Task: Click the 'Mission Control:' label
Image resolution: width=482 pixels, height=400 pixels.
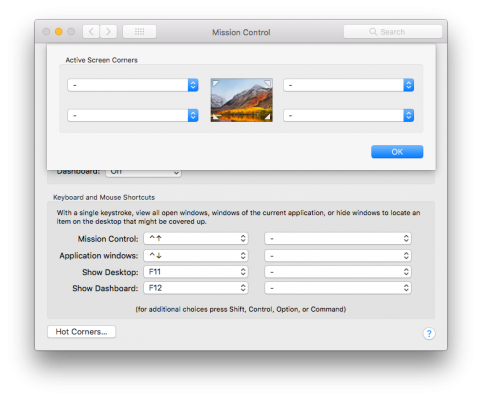Action: coord(108,239)
